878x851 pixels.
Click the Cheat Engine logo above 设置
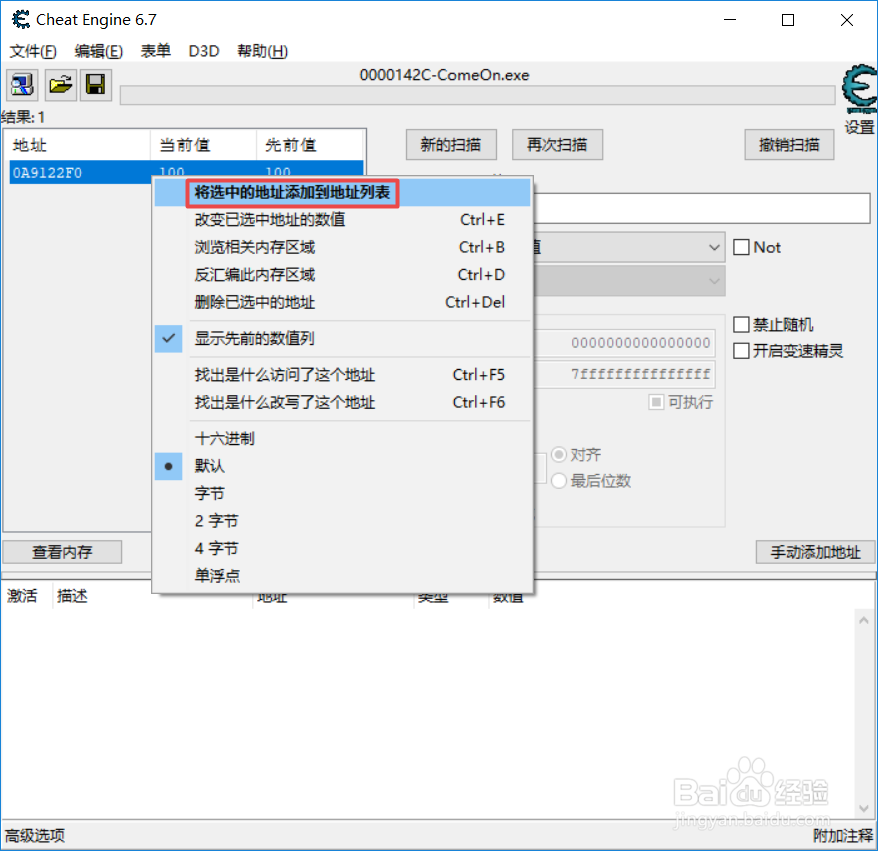click(x=859, y=88)
